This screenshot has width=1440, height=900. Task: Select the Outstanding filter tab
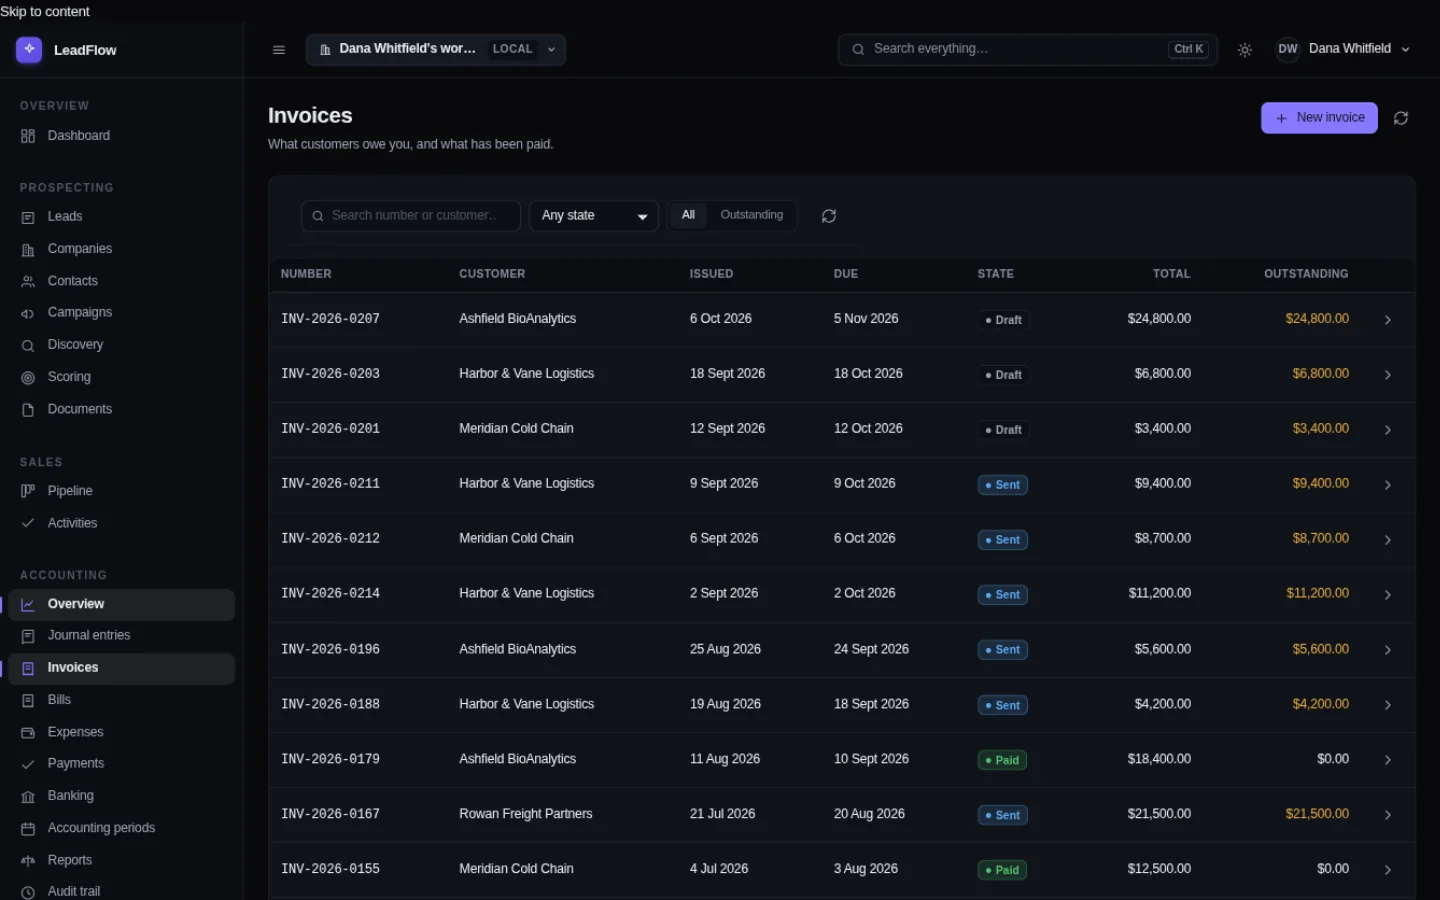tap(752, 215)
